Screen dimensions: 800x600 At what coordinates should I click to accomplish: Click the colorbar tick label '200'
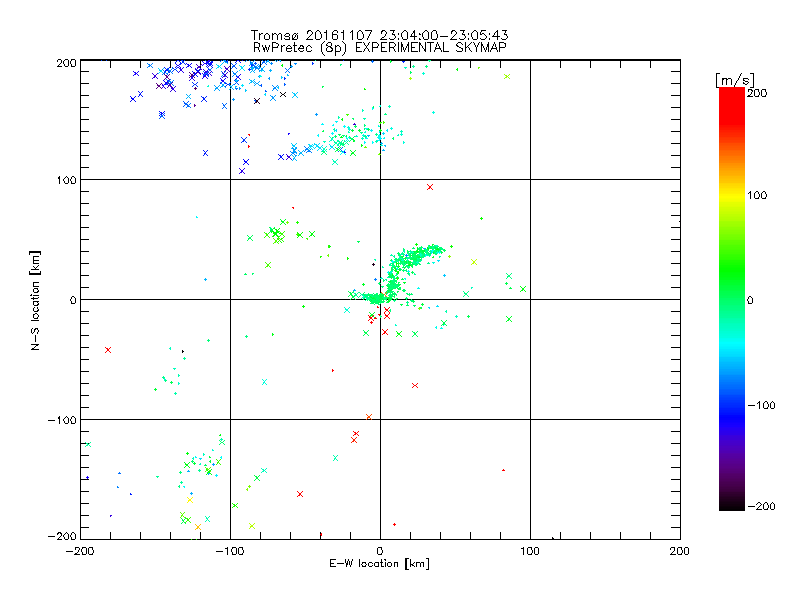tap(757, 93)
